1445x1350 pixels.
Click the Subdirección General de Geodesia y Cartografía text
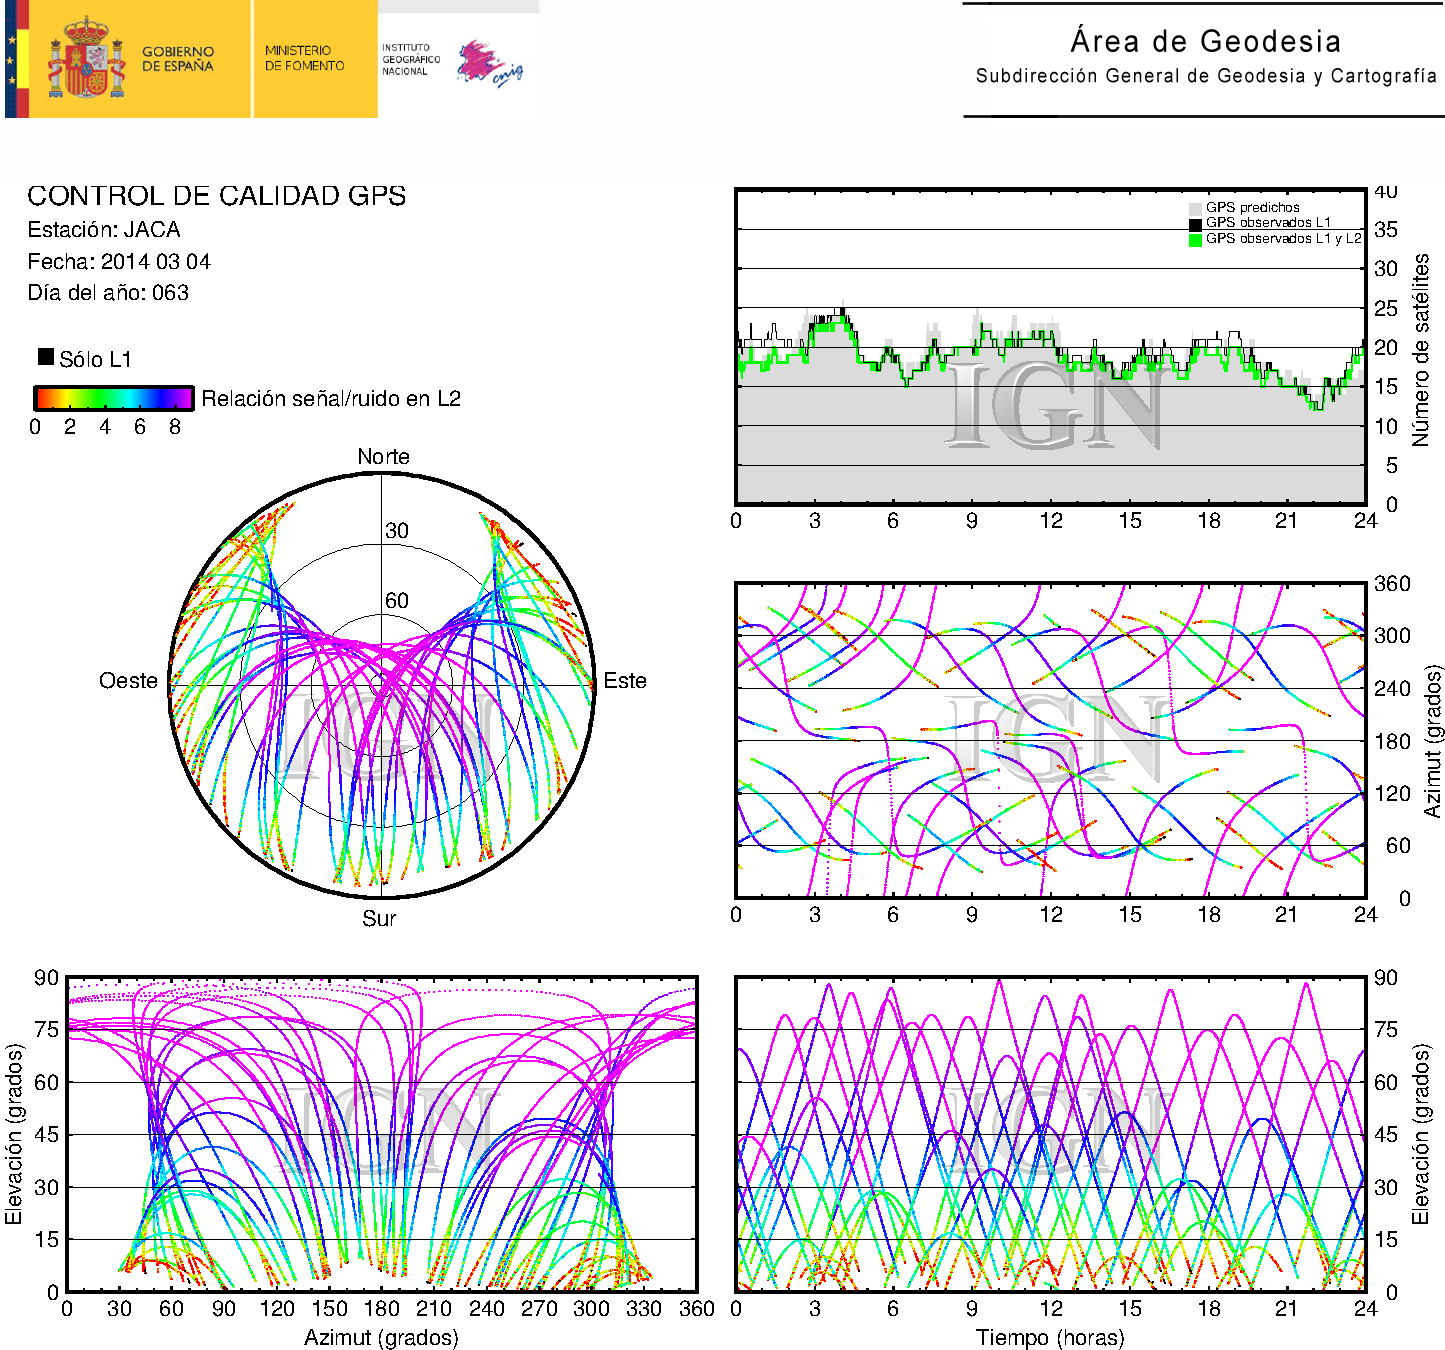pyautogui.click(x=1205, y=76)
